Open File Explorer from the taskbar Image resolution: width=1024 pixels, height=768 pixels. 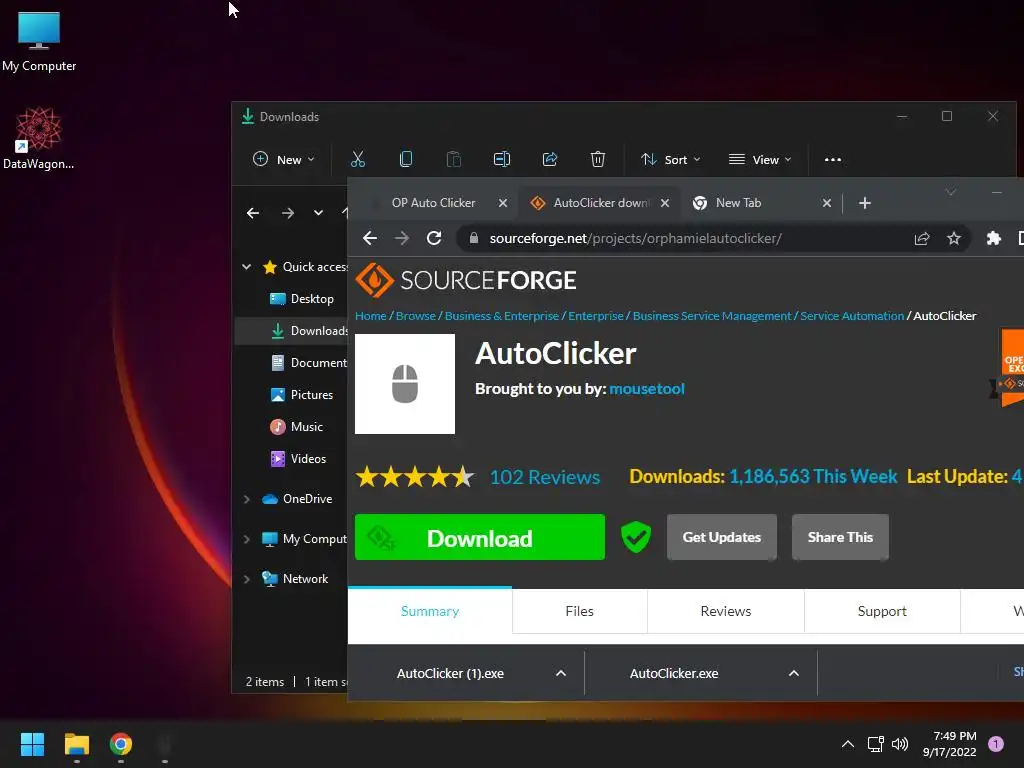click(x=76, y=744)
